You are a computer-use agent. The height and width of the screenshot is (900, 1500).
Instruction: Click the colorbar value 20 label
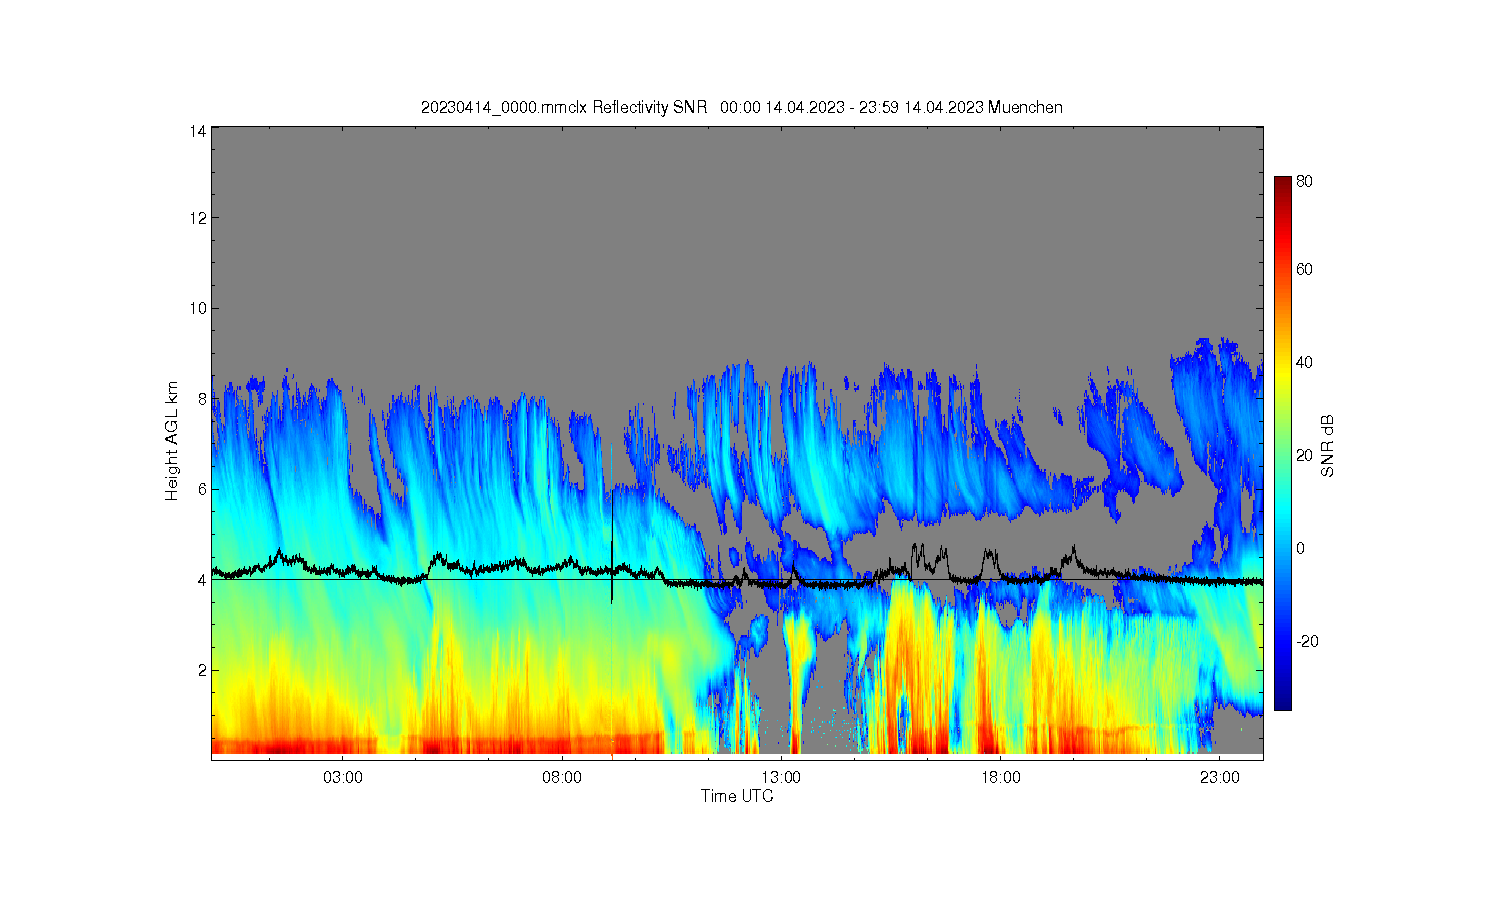tap(1304, 455)
